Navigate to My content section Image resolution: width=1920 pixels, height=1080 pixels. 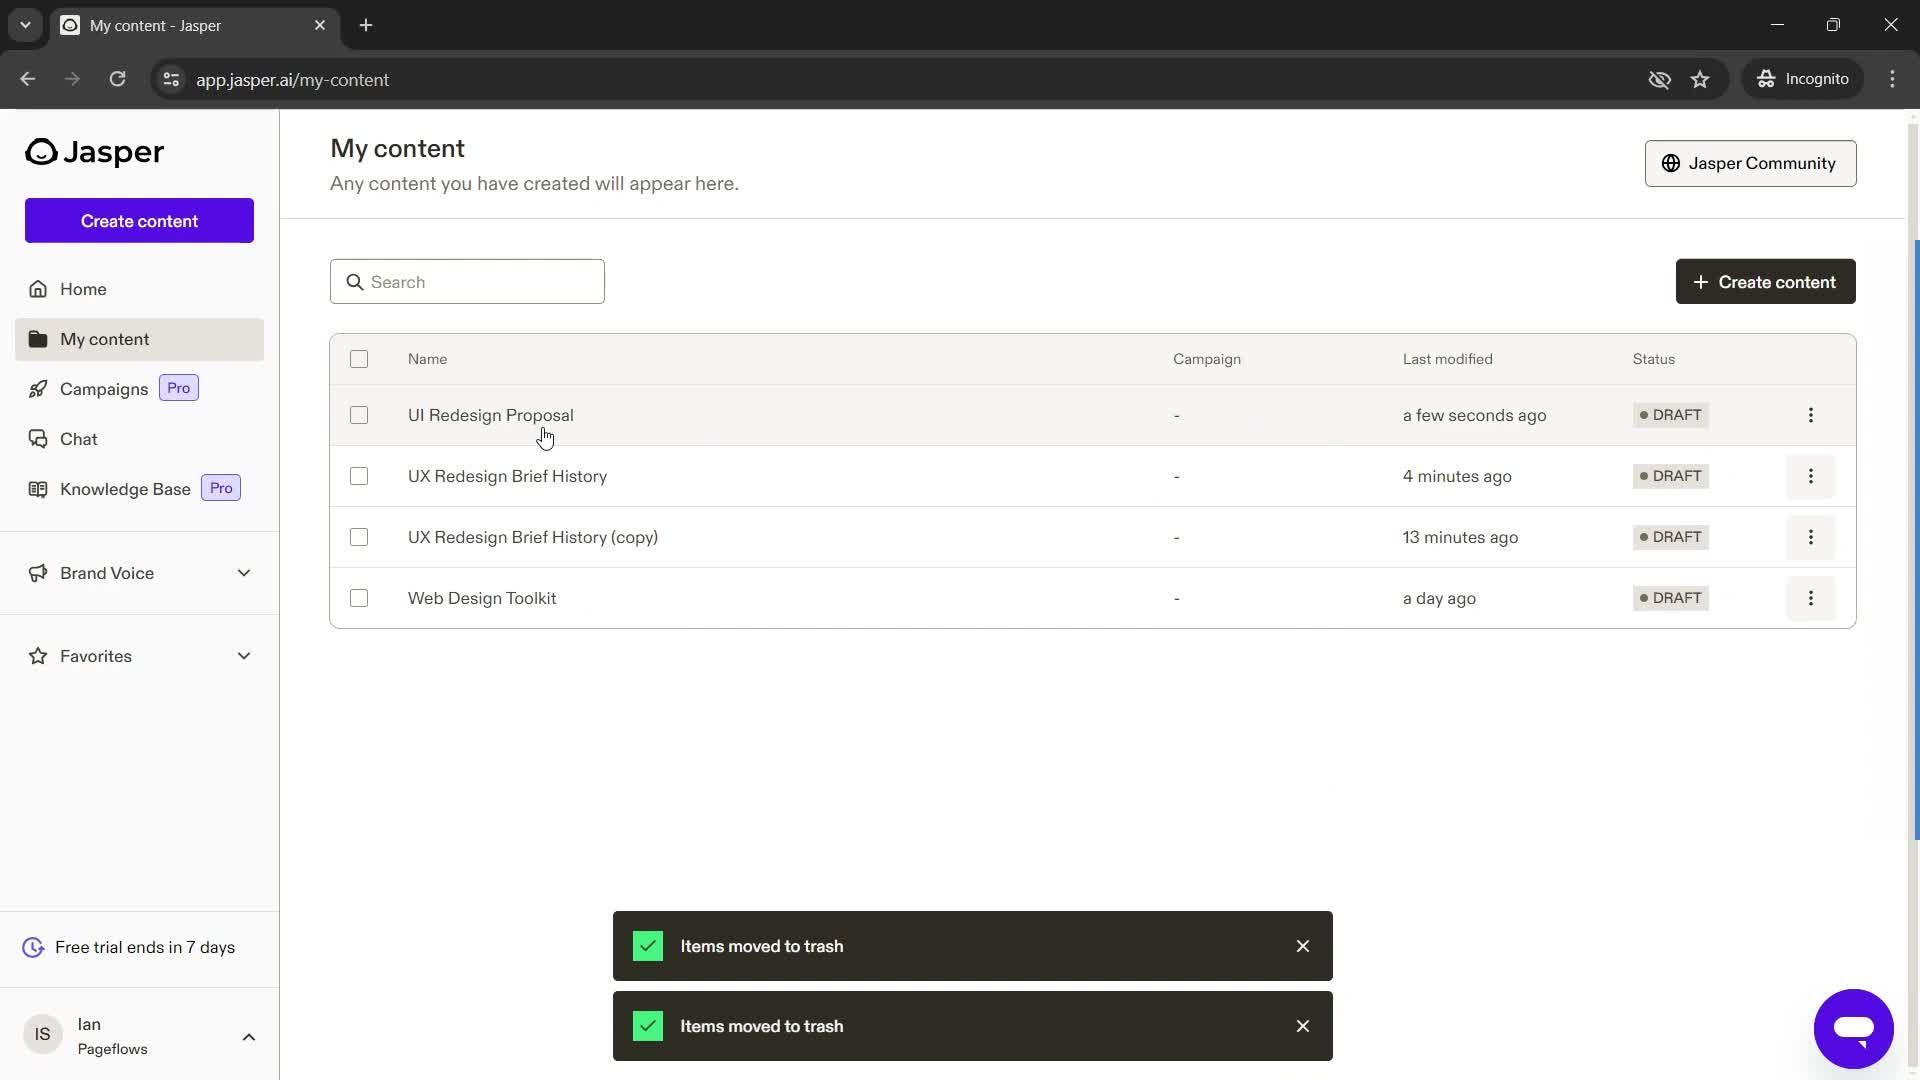[x=104, y=339]
